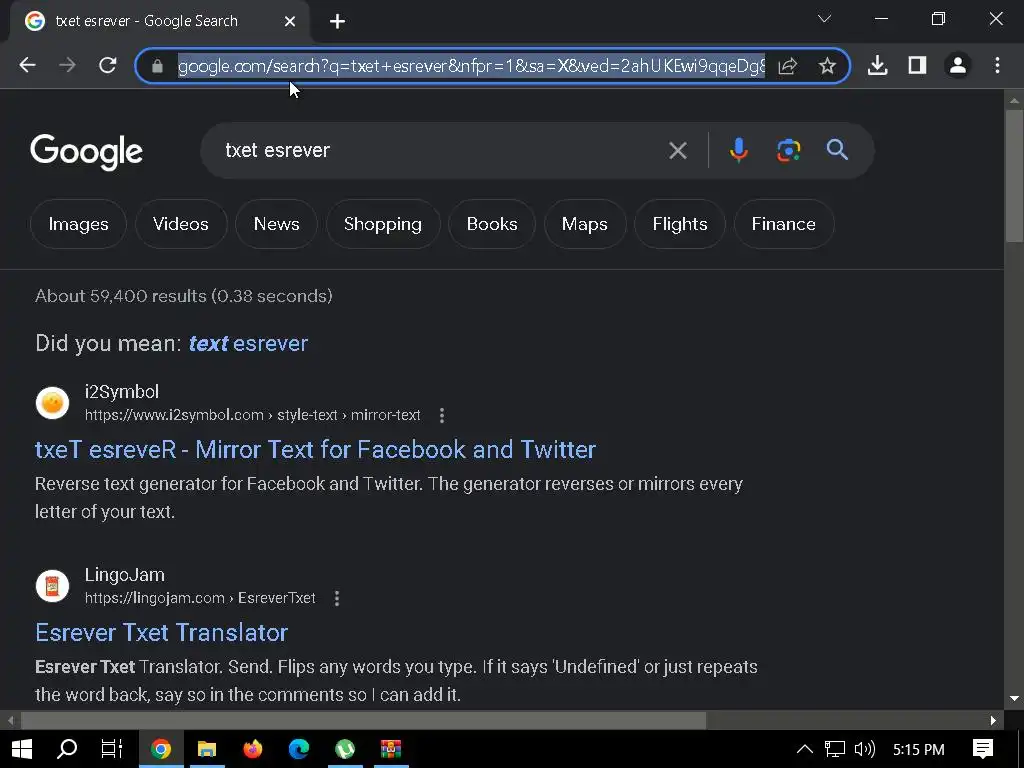Bookmark this page with the star icon

(827, 65)
